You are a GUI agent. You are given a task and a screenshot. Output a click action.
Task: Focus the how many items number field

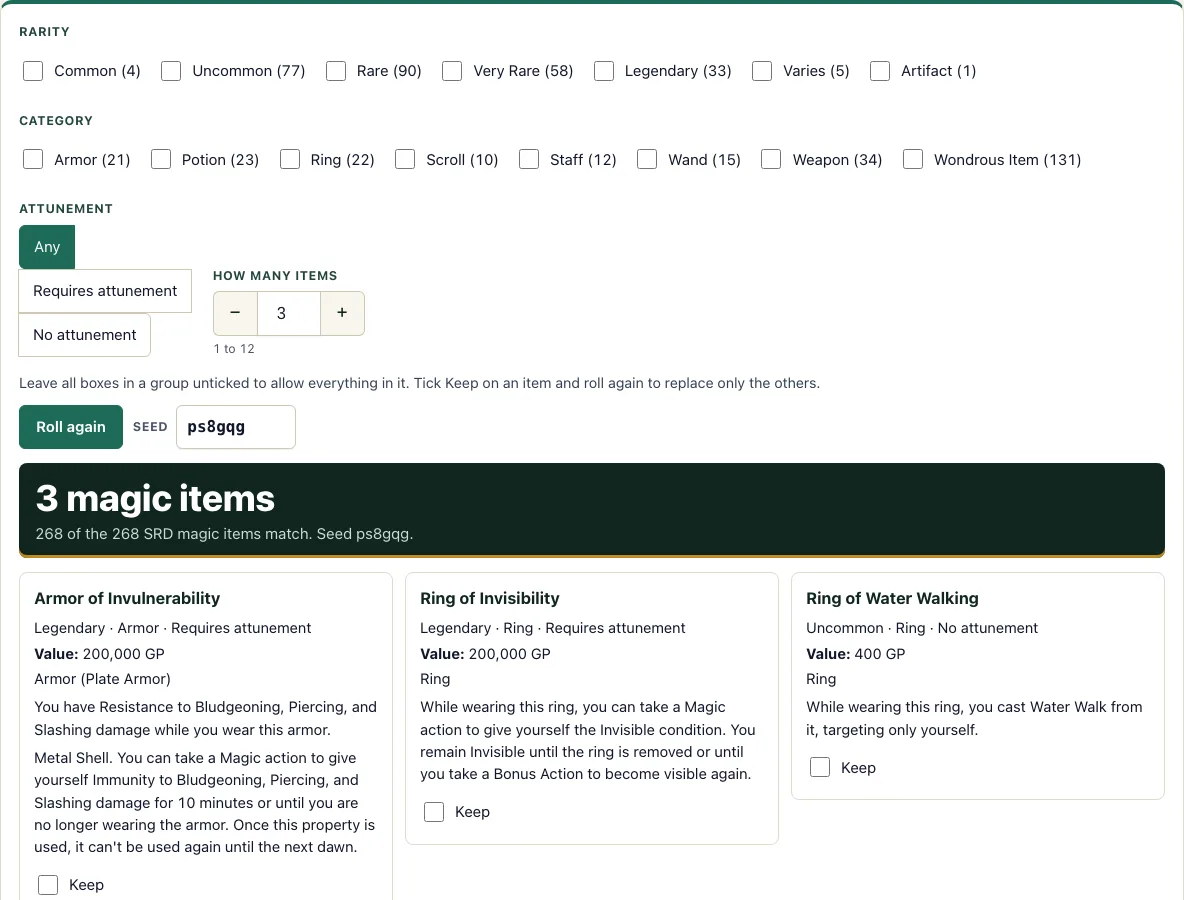click(289, 313)
